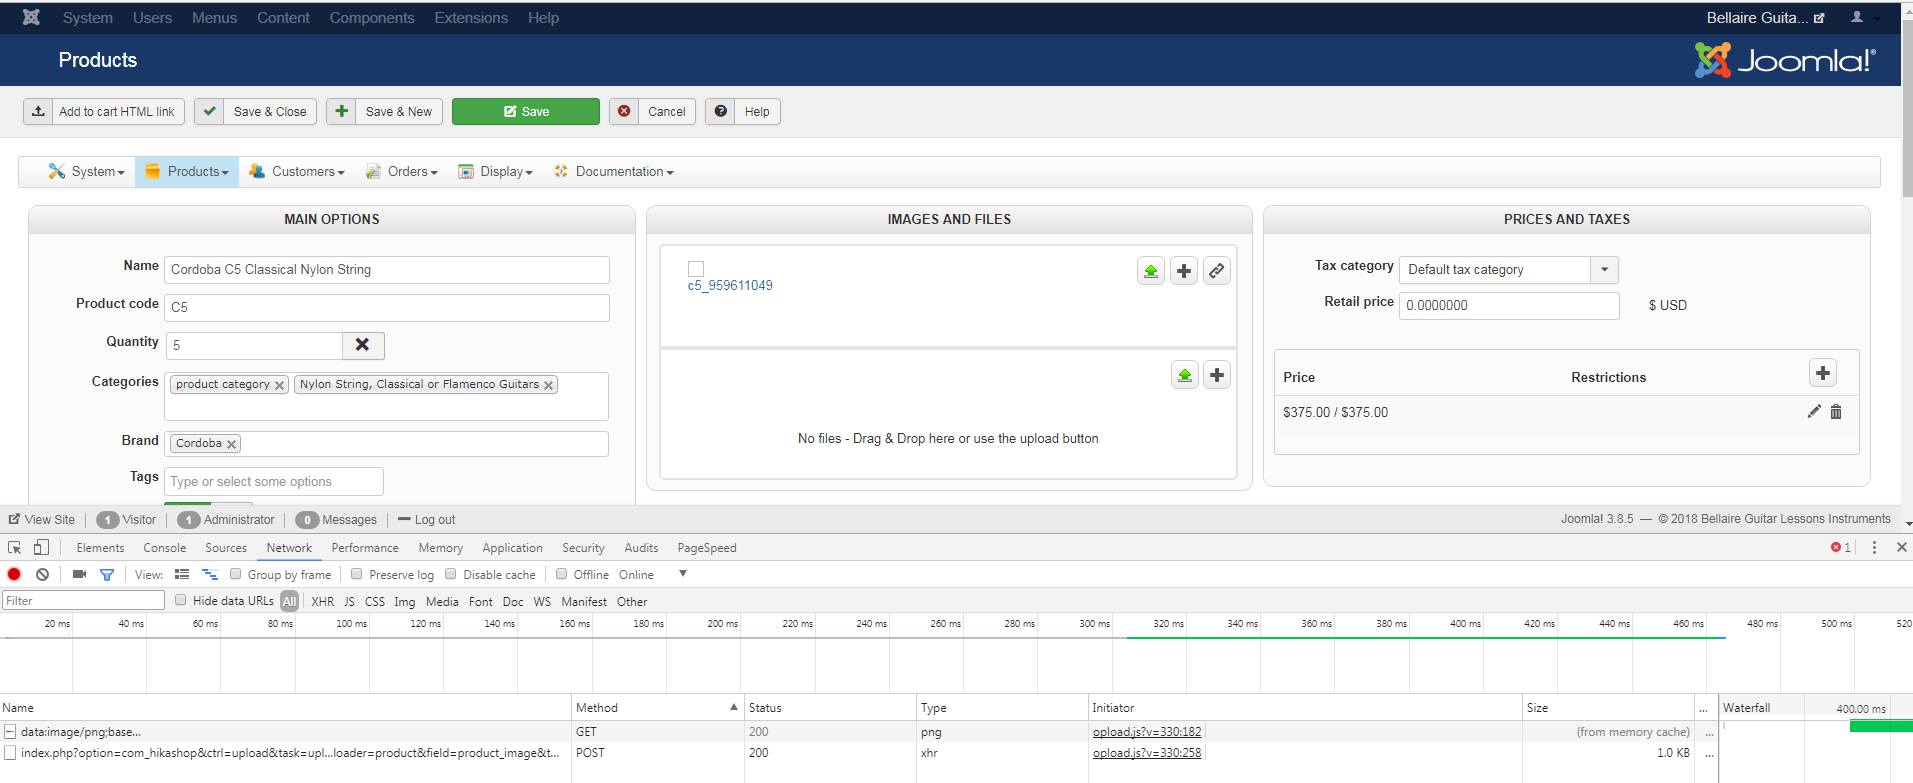1913x783 pixels.
Task: Open the c5_959611049 image link
Action: 730,286
